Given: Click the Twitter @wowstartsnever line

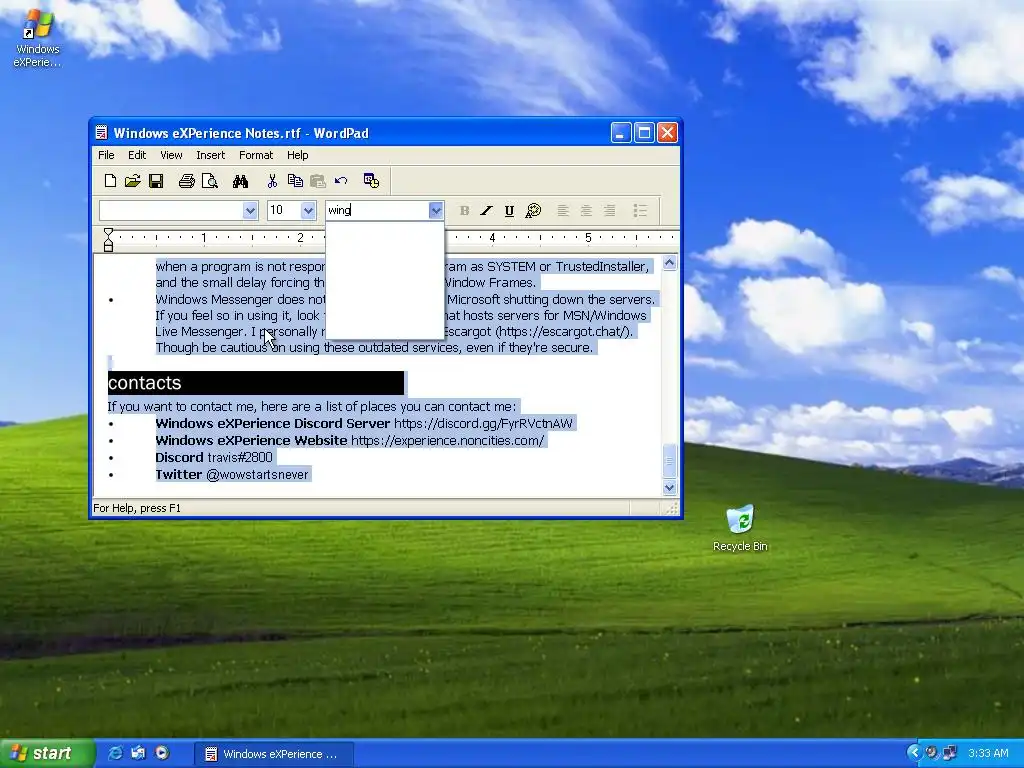Looking at the screenshot, I should coord(232,475).
